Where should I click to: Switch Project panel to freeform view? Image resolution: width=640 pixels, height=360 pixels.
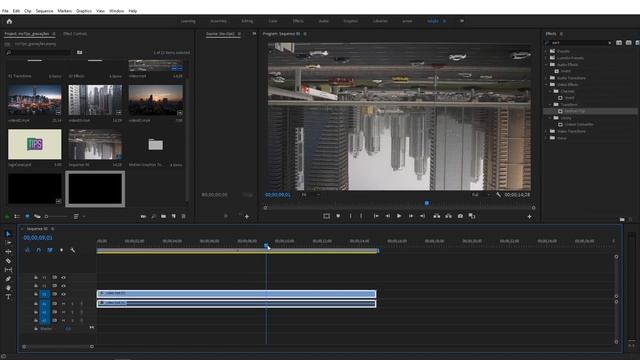[x=37, y=216]
